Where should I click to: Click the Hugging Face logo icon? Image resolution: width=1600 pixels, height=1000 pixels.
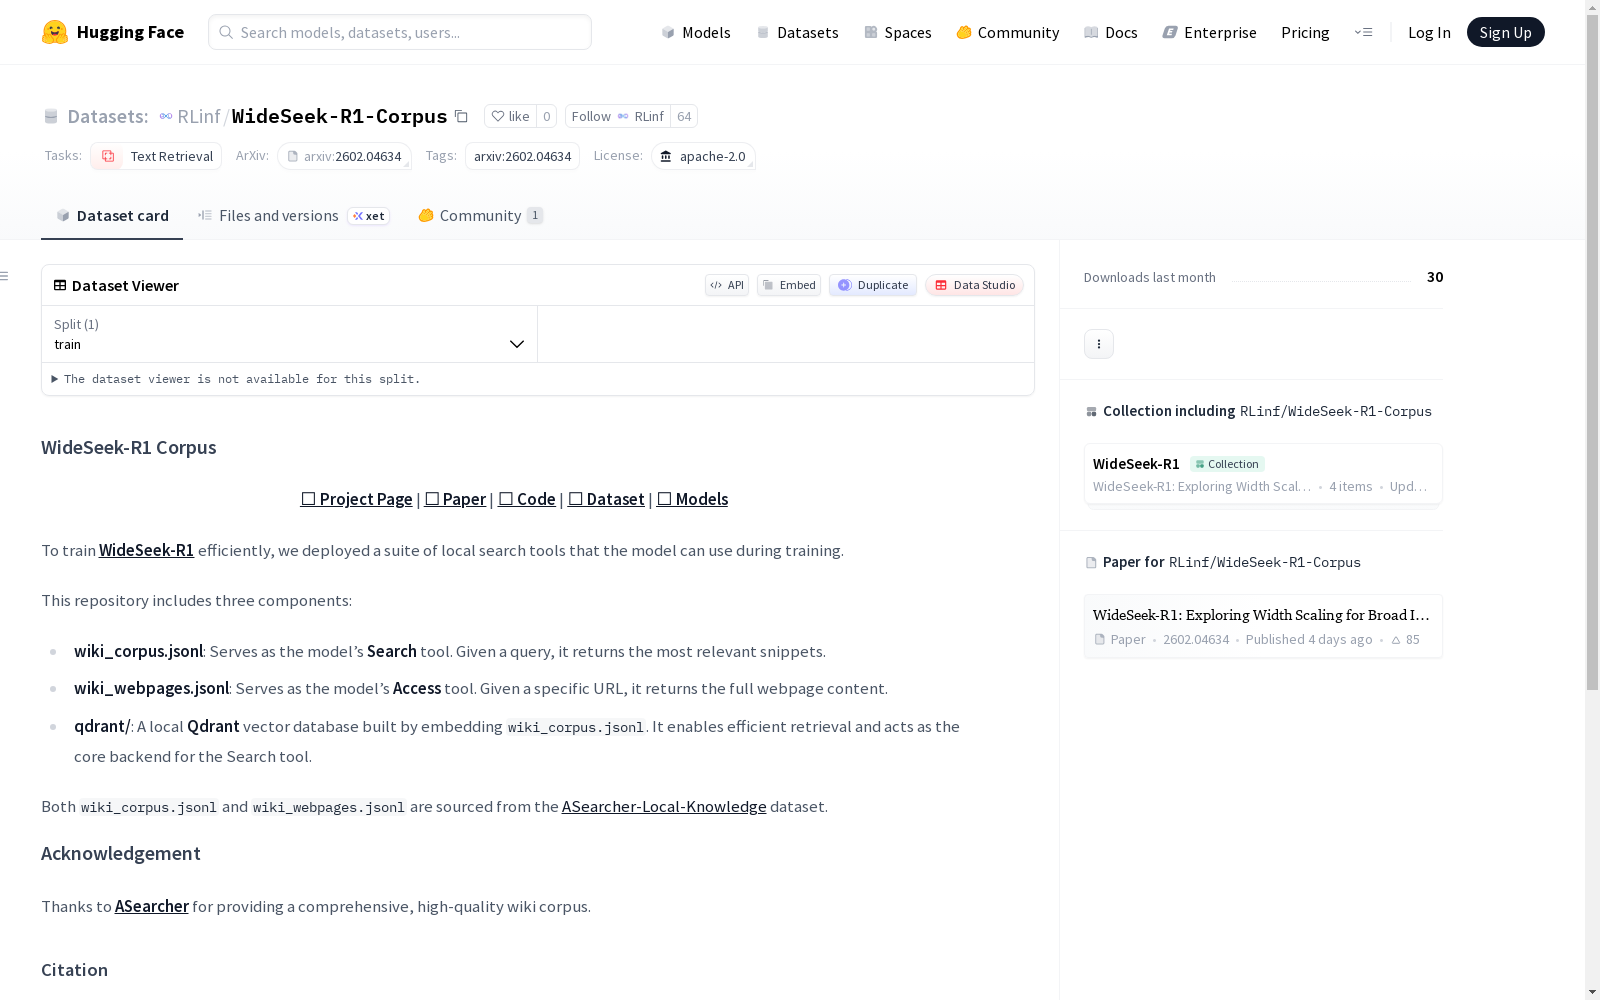(55, 32)
